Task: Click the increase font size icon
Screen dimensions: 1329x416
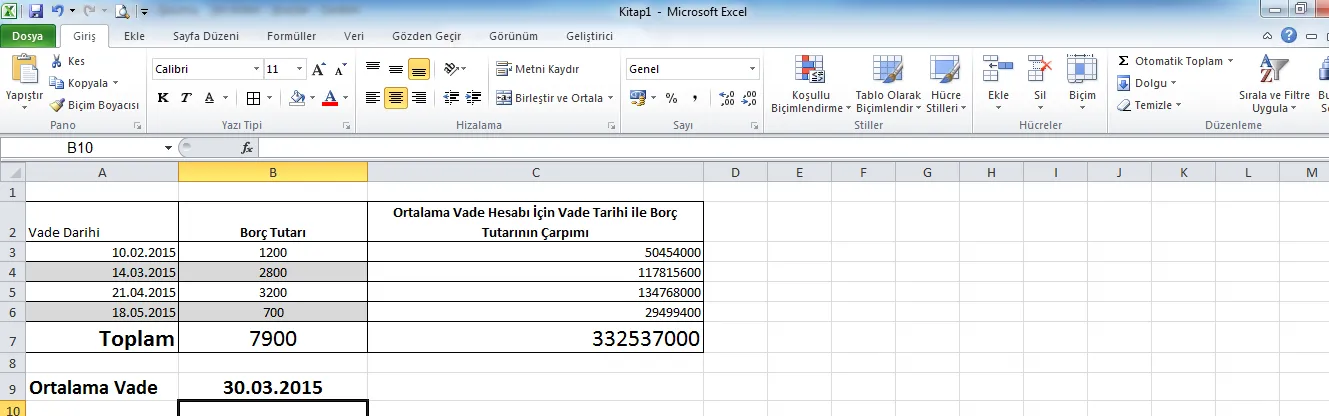Action: click(x=319, y=70)
